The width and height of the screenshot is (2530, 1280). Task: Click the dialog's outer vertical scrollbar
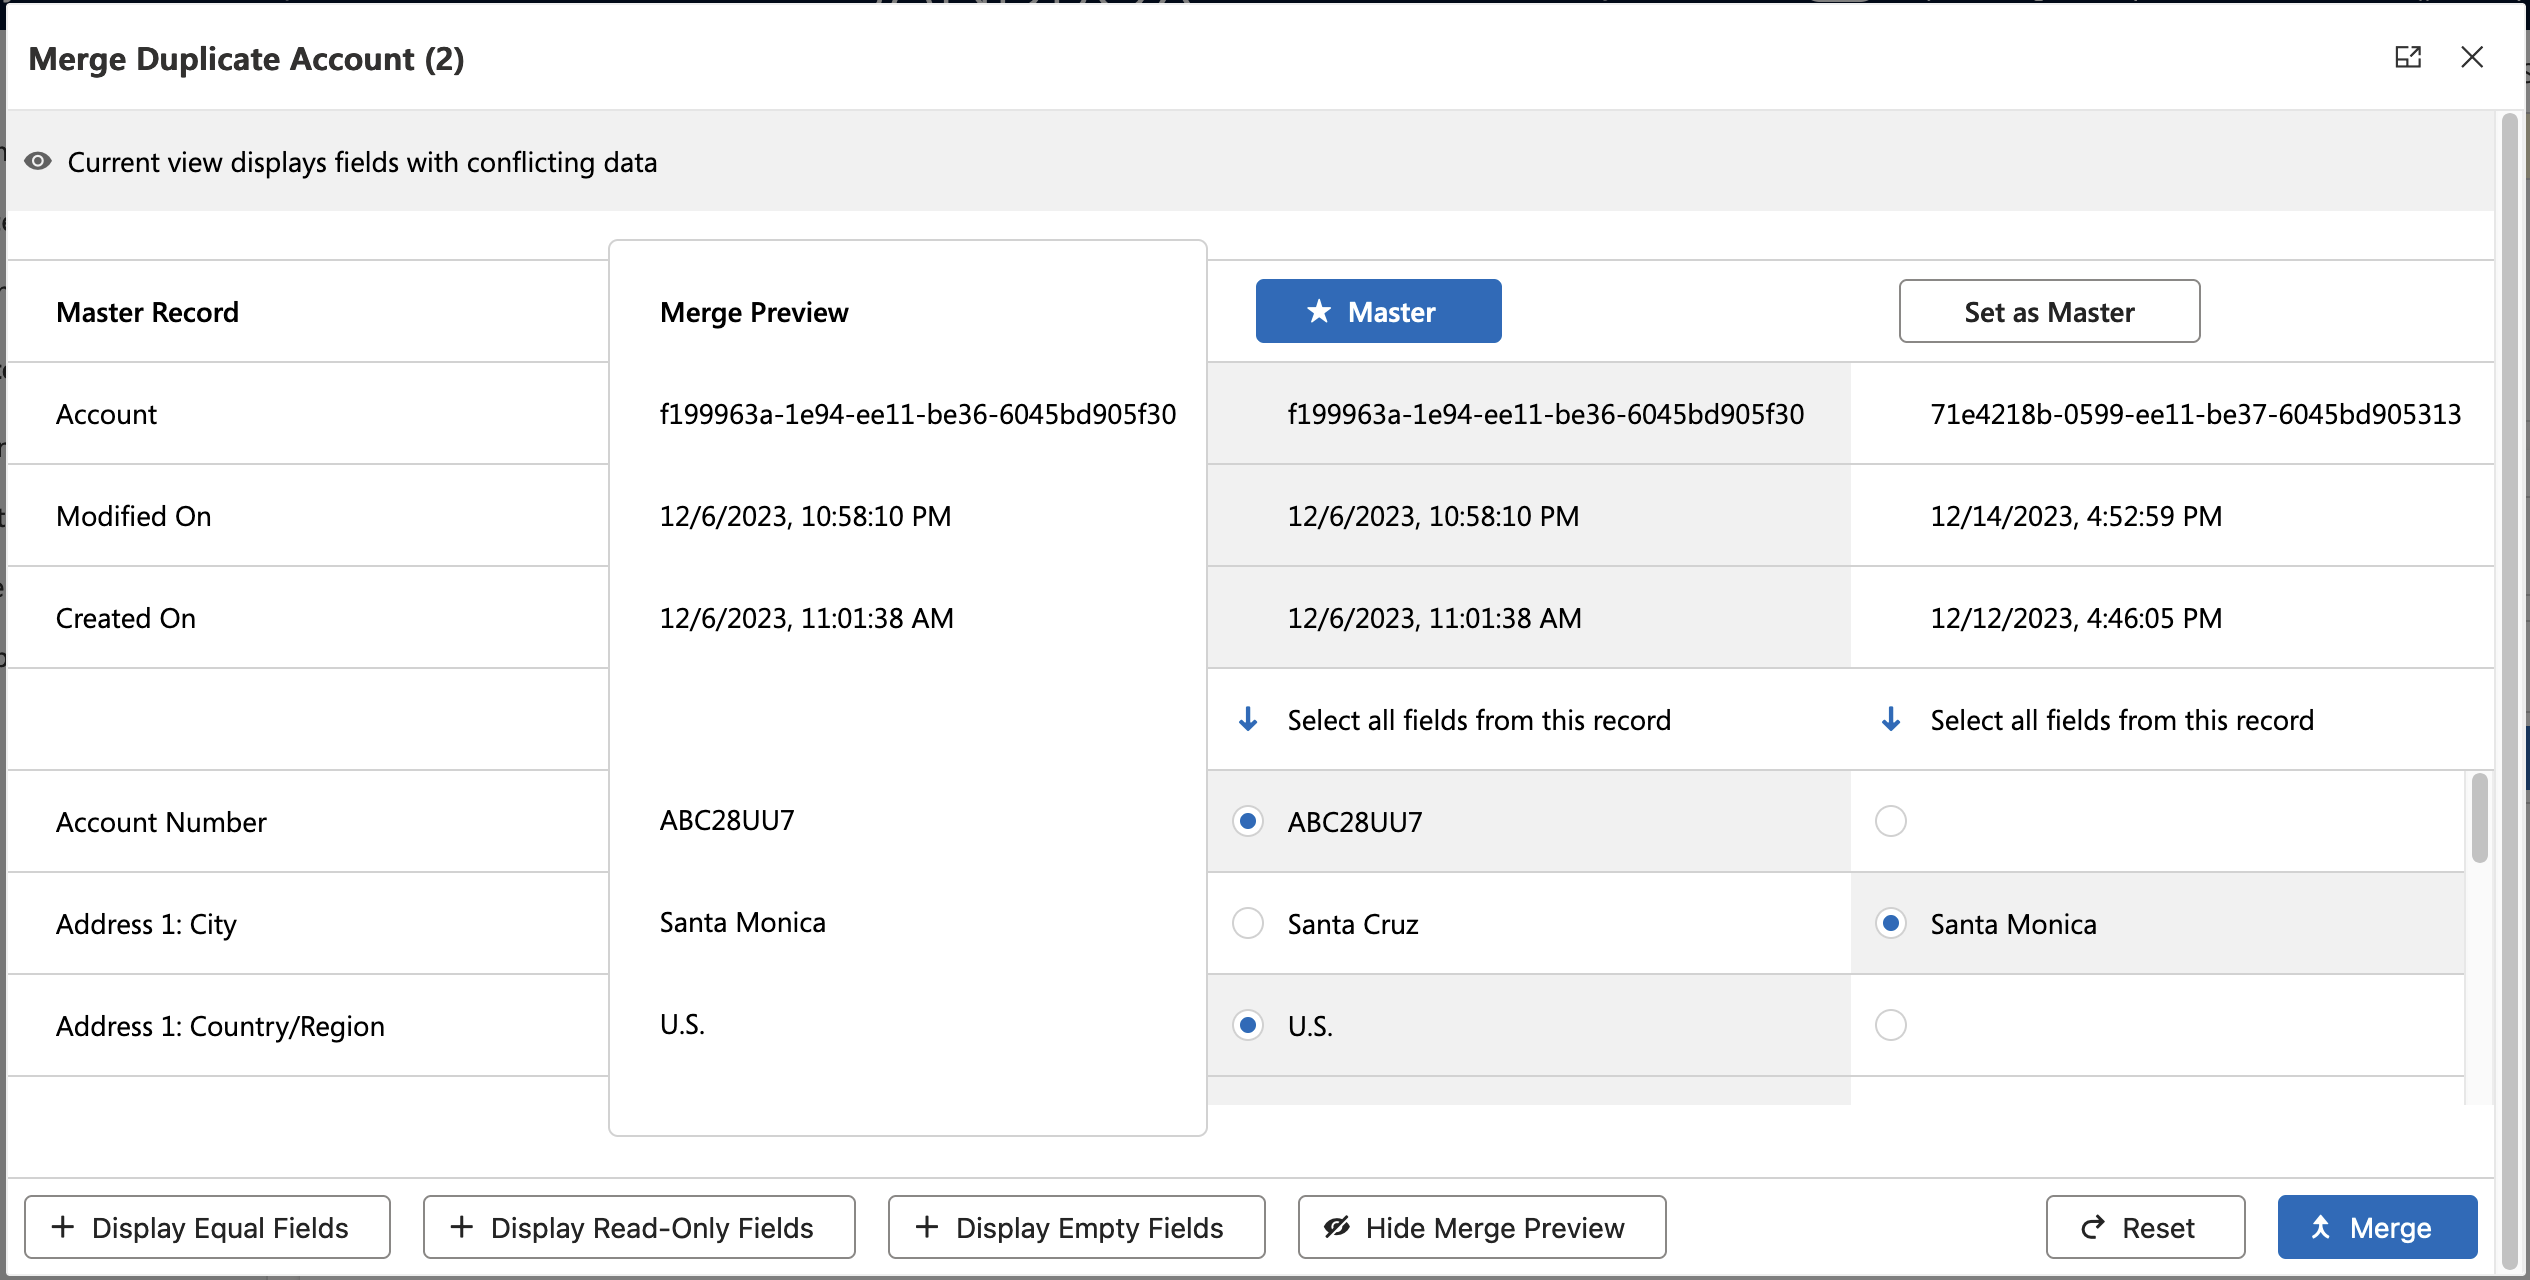click(2509, 690)
